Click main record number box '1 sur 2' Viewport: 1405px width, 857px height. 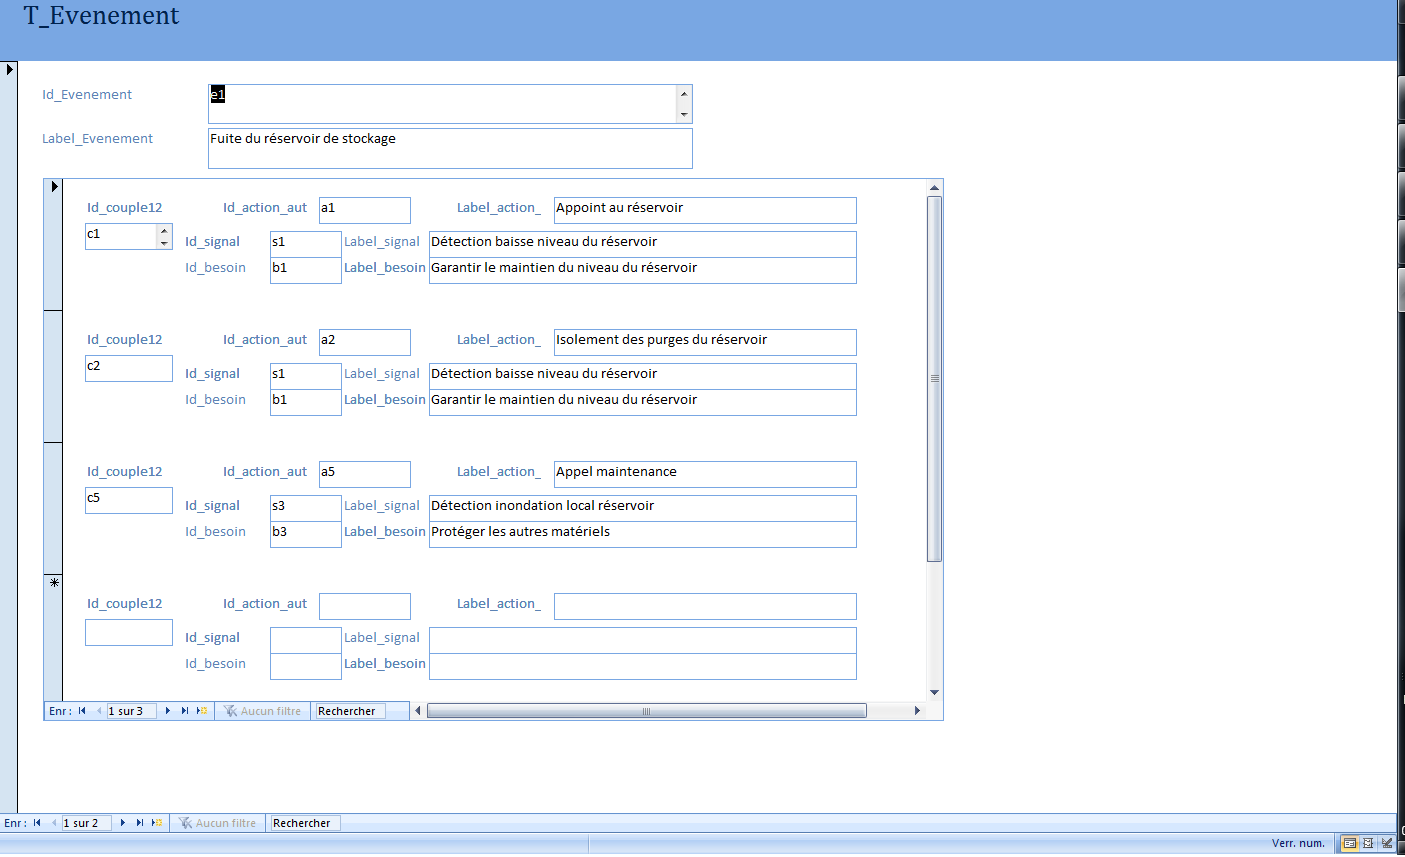pos(86,823)
